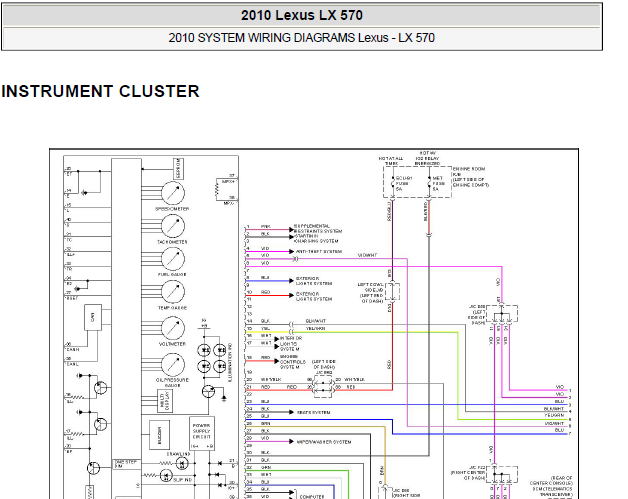Click the "2010 Lexus LX 570" title

pyautogui.click(x=302, y=15)
